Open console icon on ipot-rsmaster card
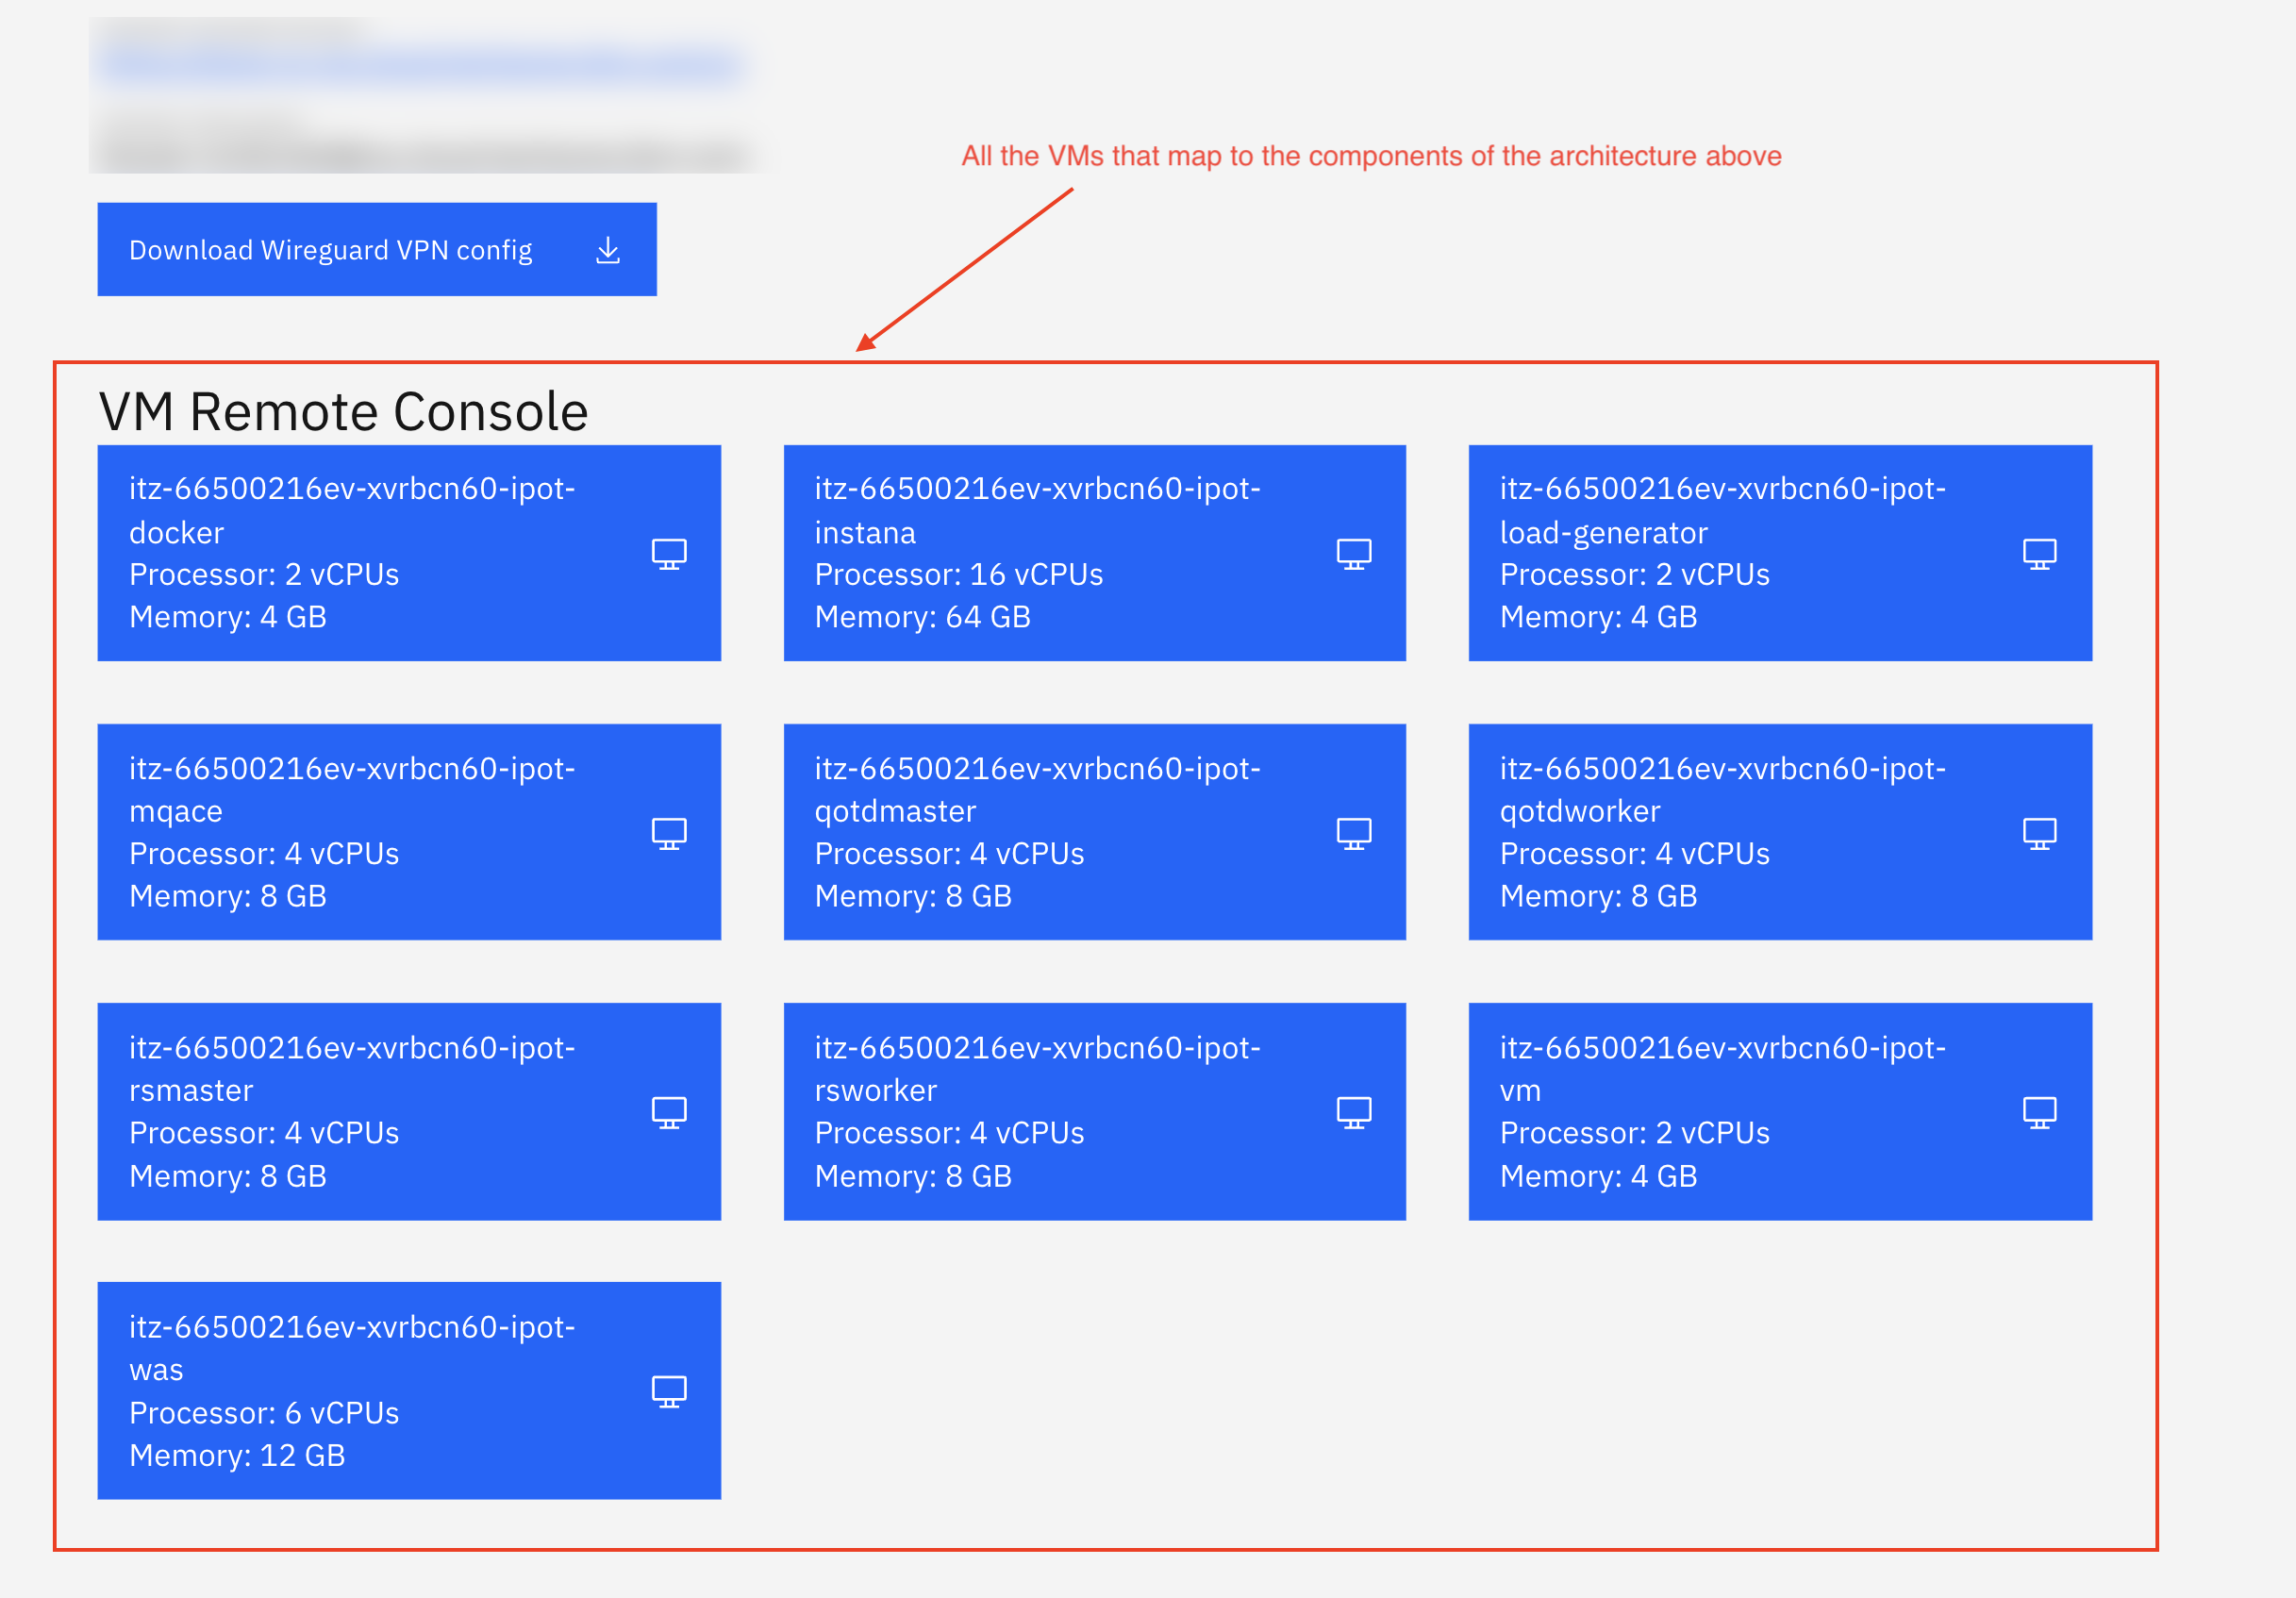Image resolution: width=2296 pixels, height=1598 pixels. point(669,1111)
